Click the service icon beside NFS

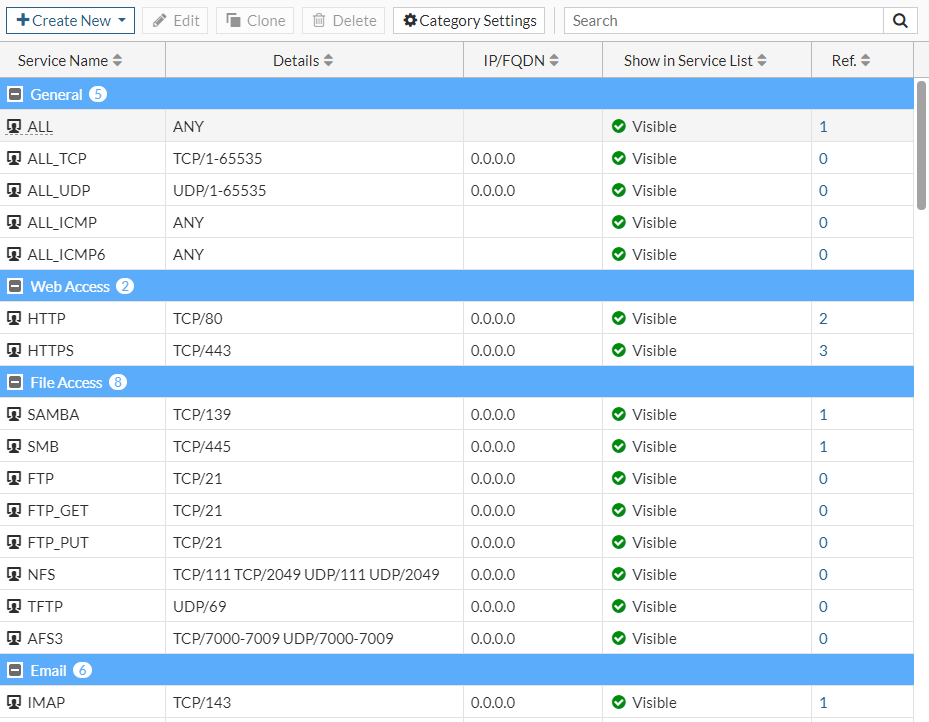[x=14, y=575]
